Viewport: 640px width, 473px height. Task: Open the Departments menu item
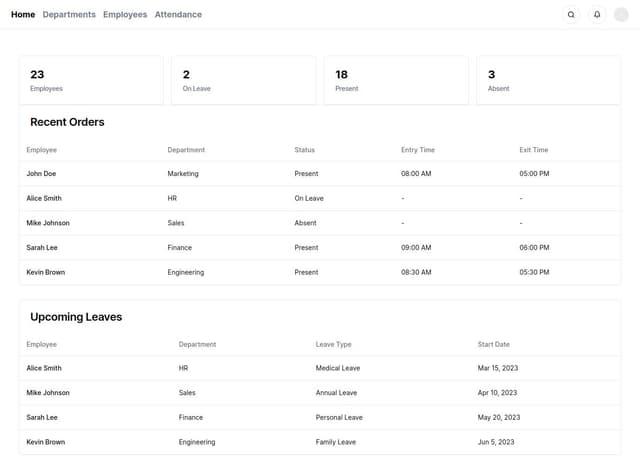pyautogui.click(x=69, y=15)
